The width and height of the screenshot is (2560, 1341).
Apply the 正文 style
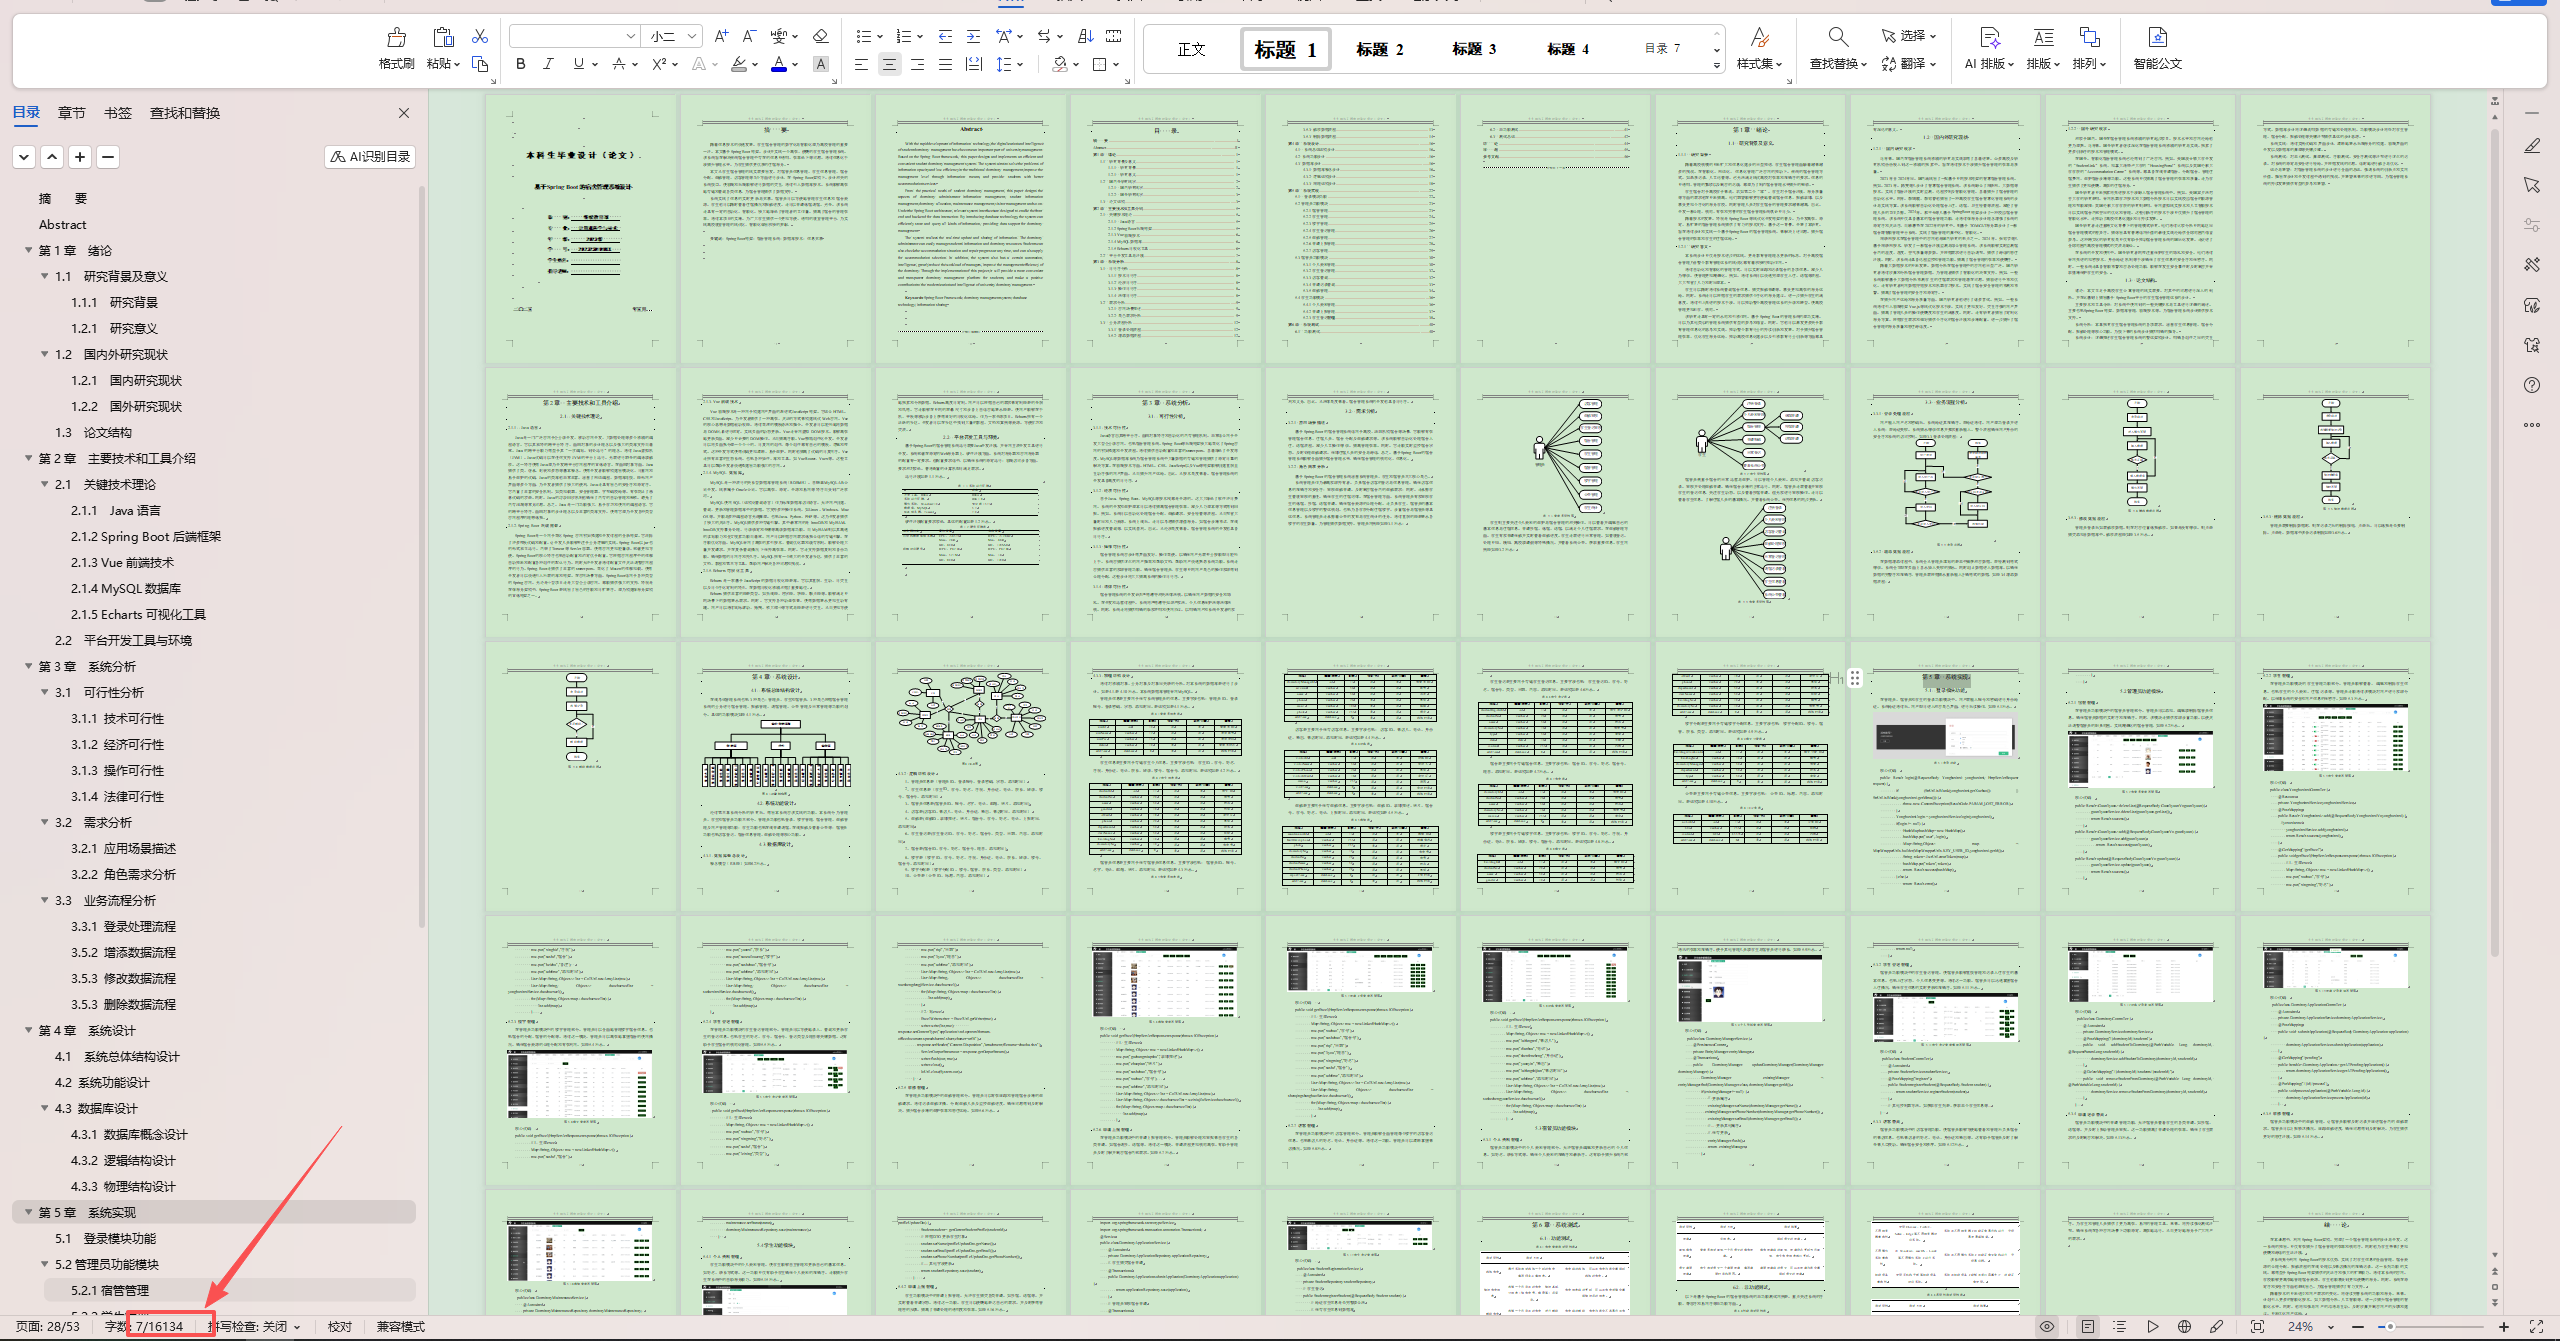point(1191,49)
